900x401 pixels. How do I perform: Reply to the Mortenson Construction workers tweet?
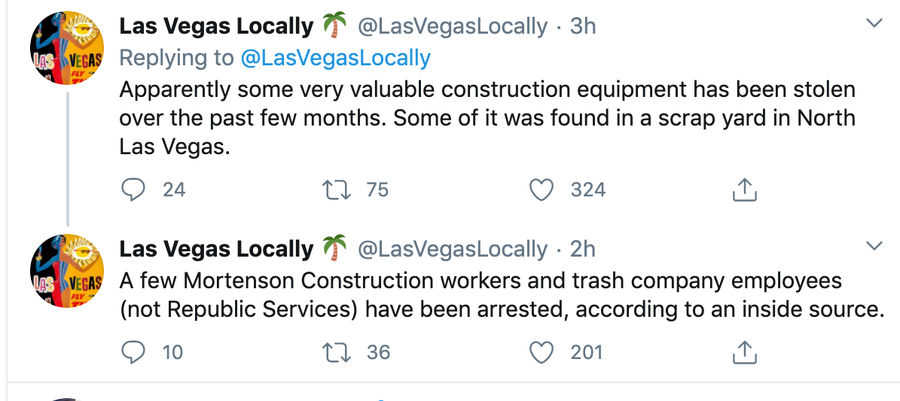point(133,352)
